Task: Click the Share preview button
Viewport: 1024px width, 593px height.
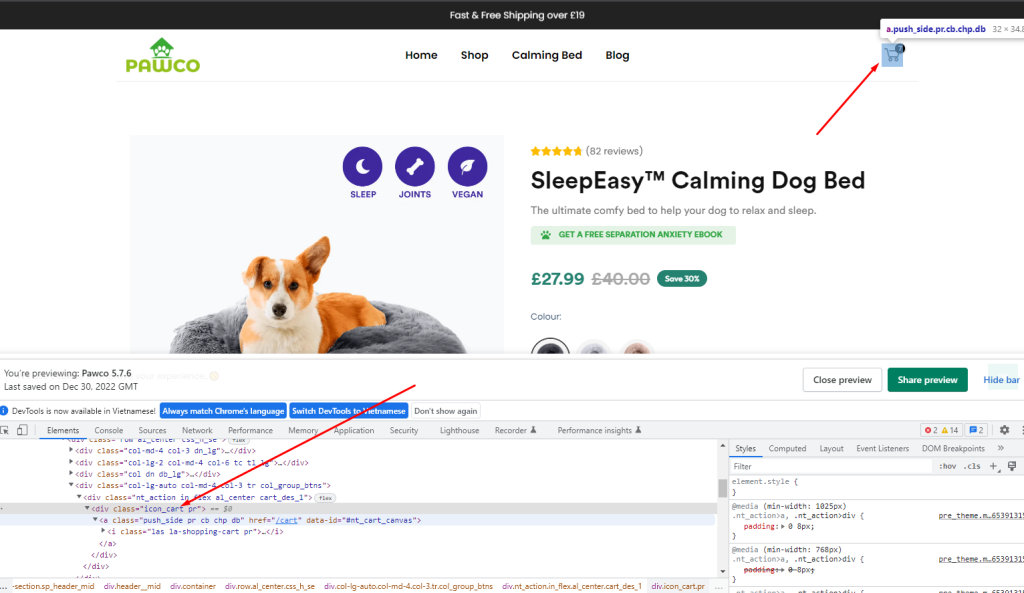Action: click(927, 379)
